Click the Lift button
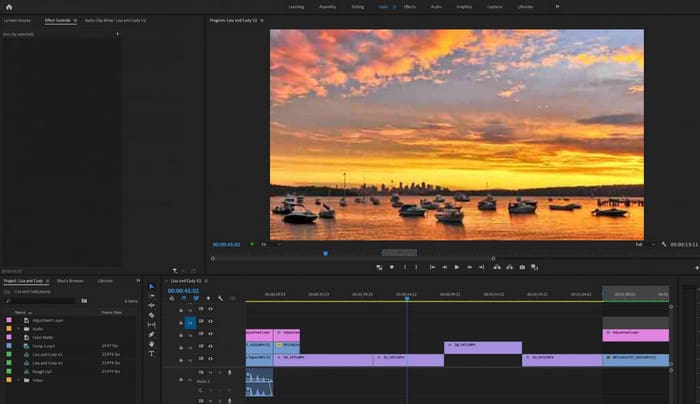Screen dimensions: 700x404 pos(497,267)
